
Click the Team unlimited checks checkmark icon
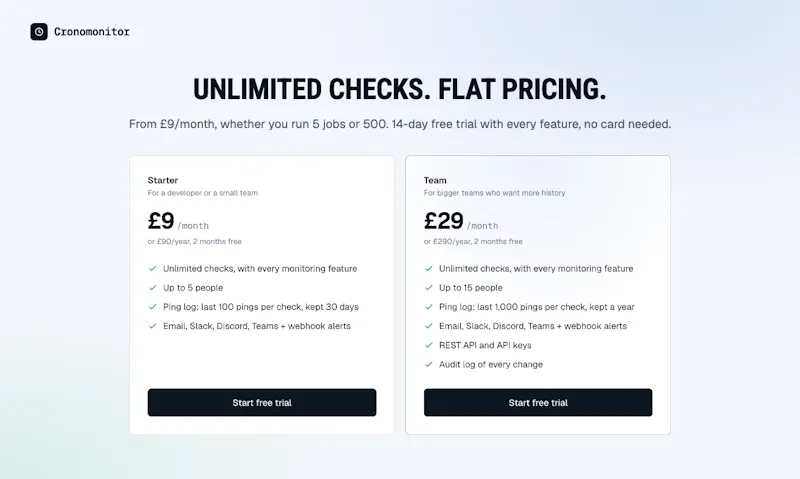coord(429,268)
